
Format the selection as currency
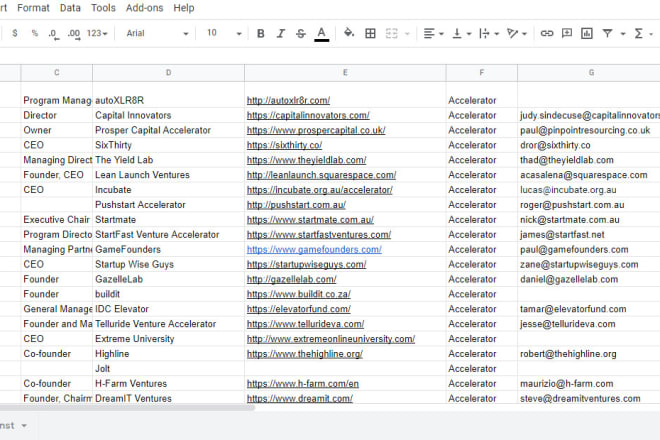click(15, 33)
